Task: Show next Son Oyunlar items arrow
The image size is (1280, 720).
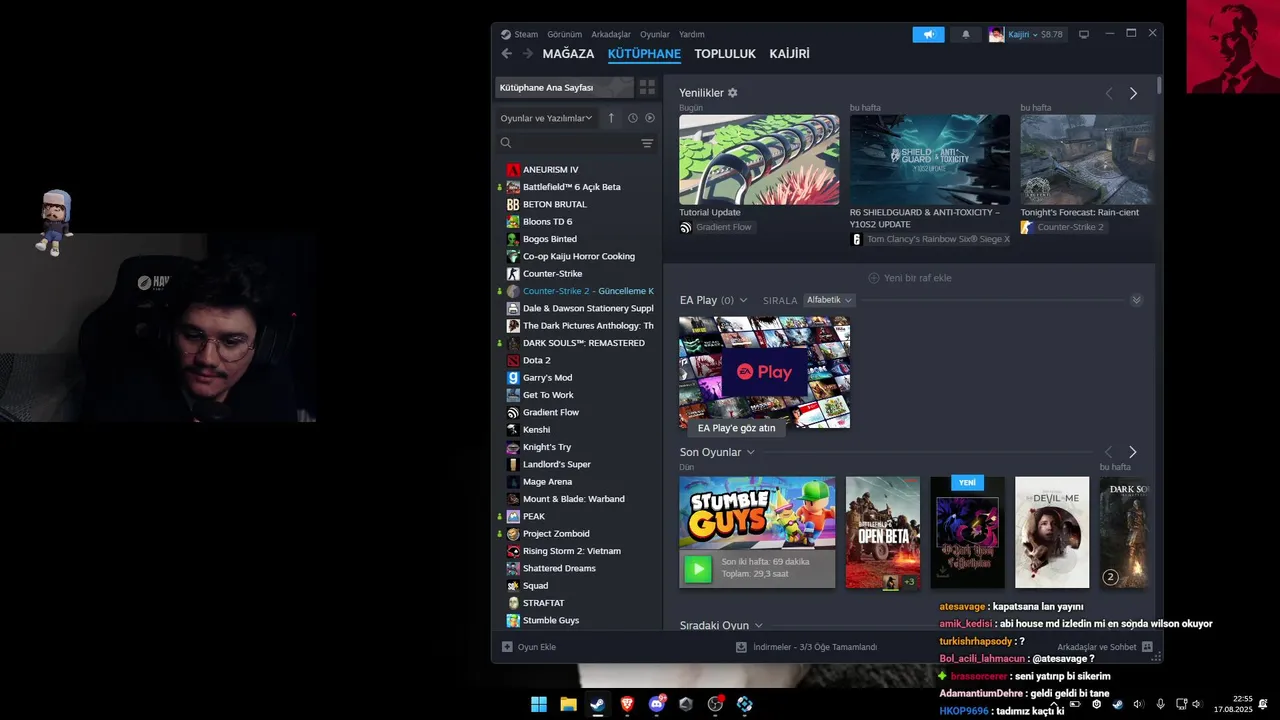Action: pos(1132,452)
